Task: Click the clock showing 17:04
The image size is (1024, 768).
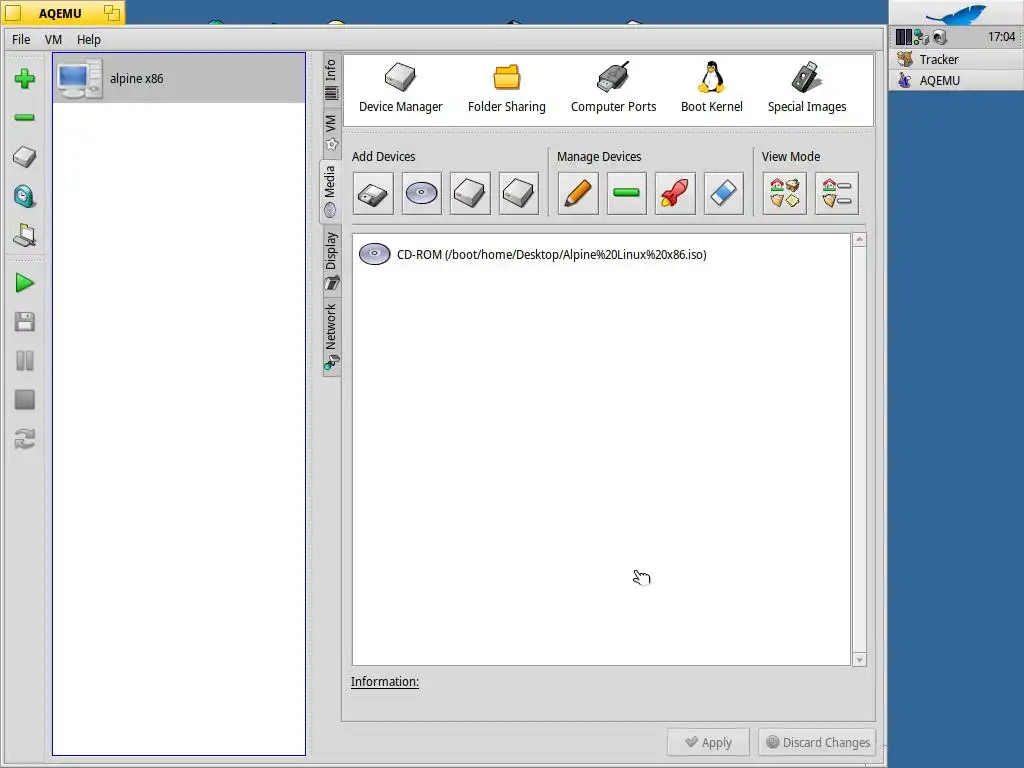Action: click(x=1001, y=37)
